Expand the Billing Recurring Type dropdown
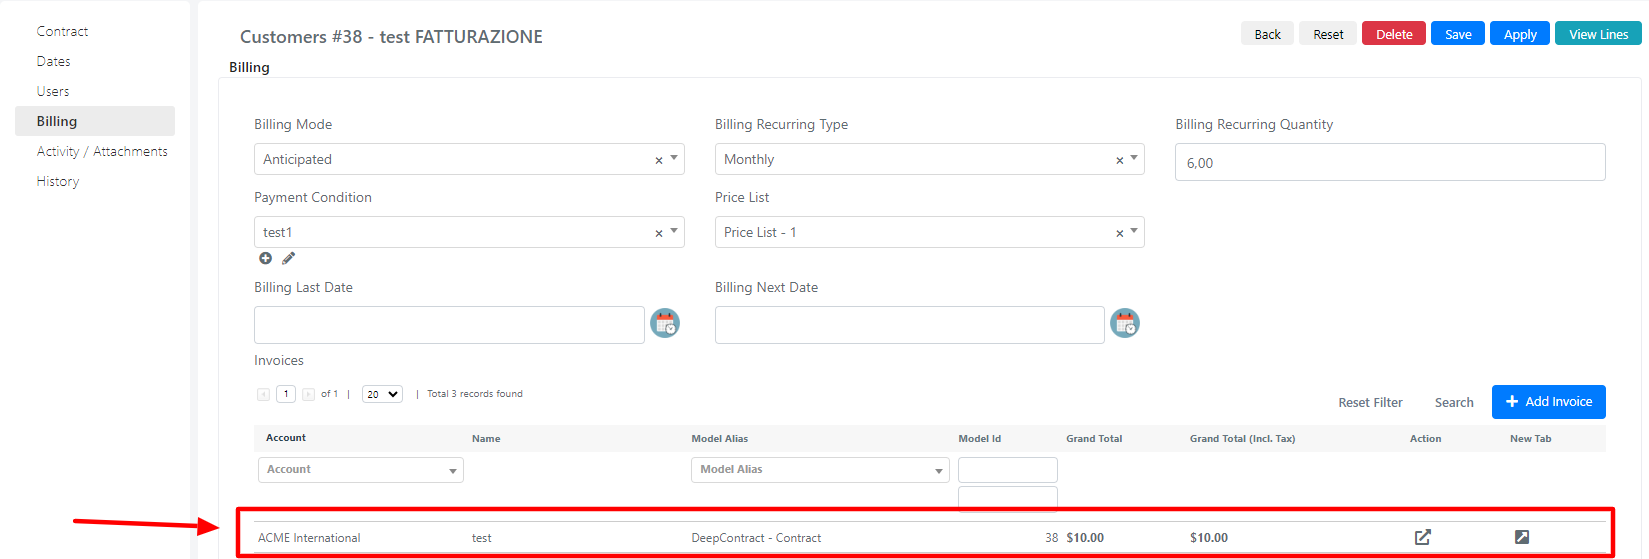This screenshot has width=1649, height=559. tap(1134, 158)
